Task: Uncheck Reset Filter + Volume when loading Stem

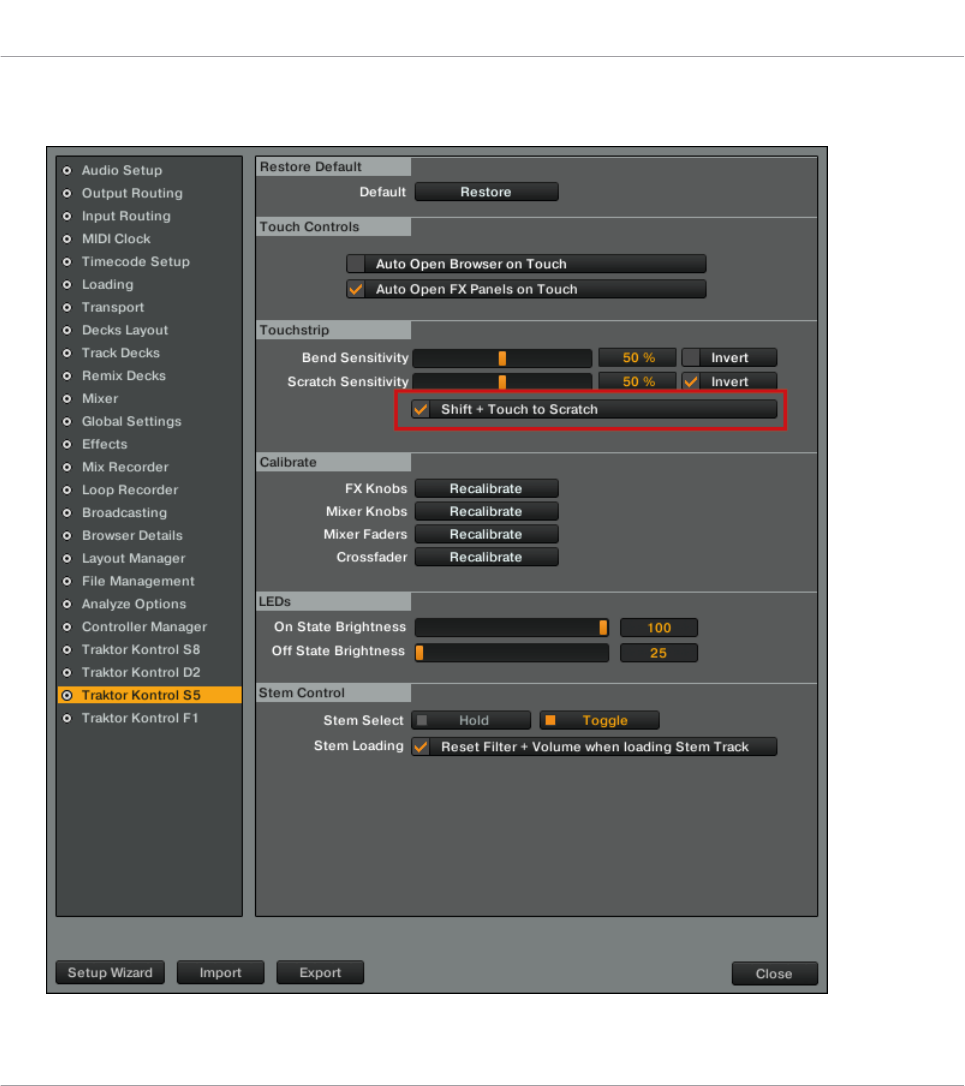Action: click(x=421, y=747)
